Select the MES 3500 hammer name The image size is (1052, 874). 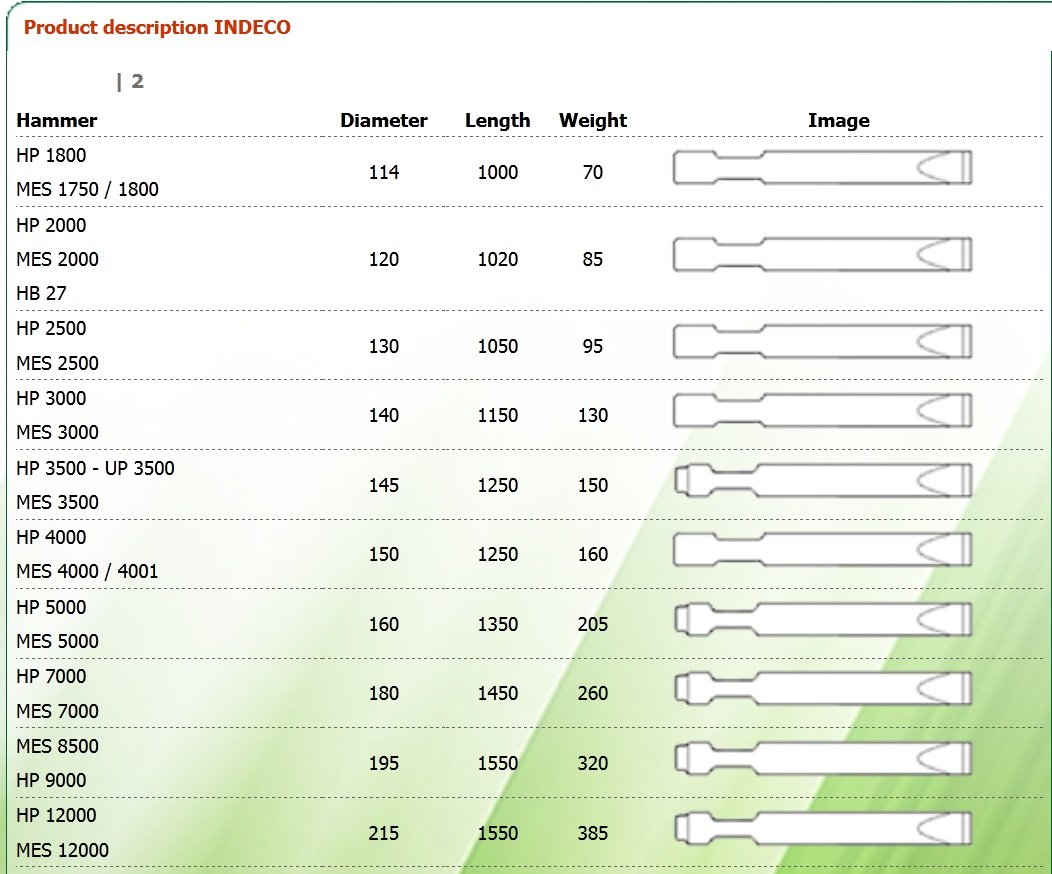57,502
